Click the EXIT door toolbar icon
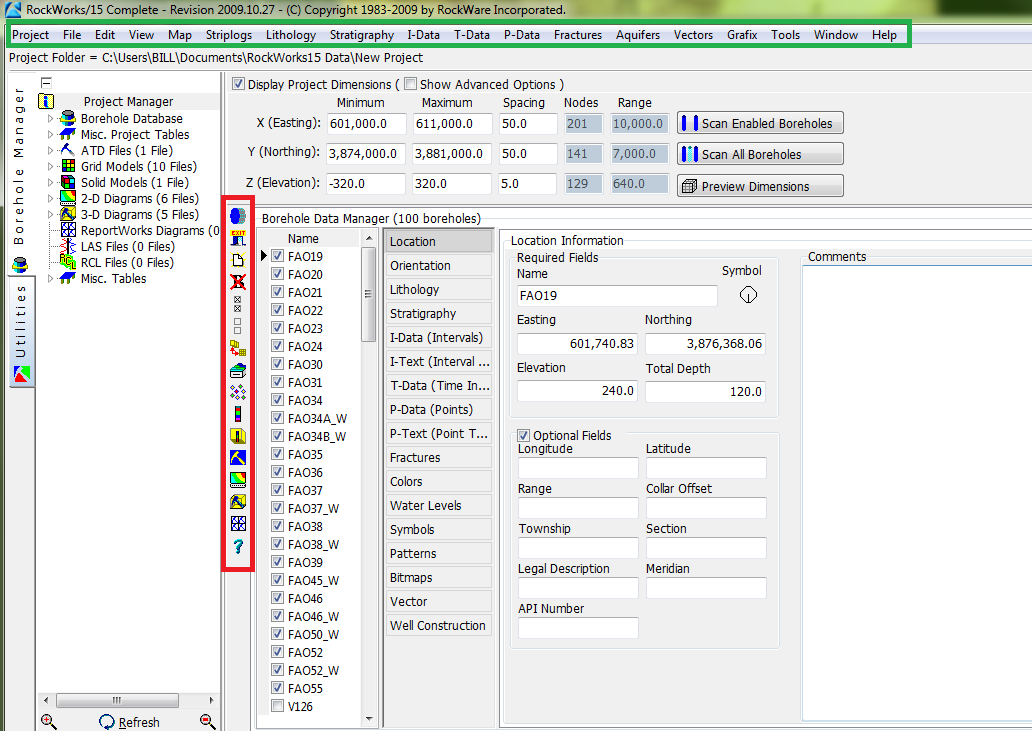 238,238
